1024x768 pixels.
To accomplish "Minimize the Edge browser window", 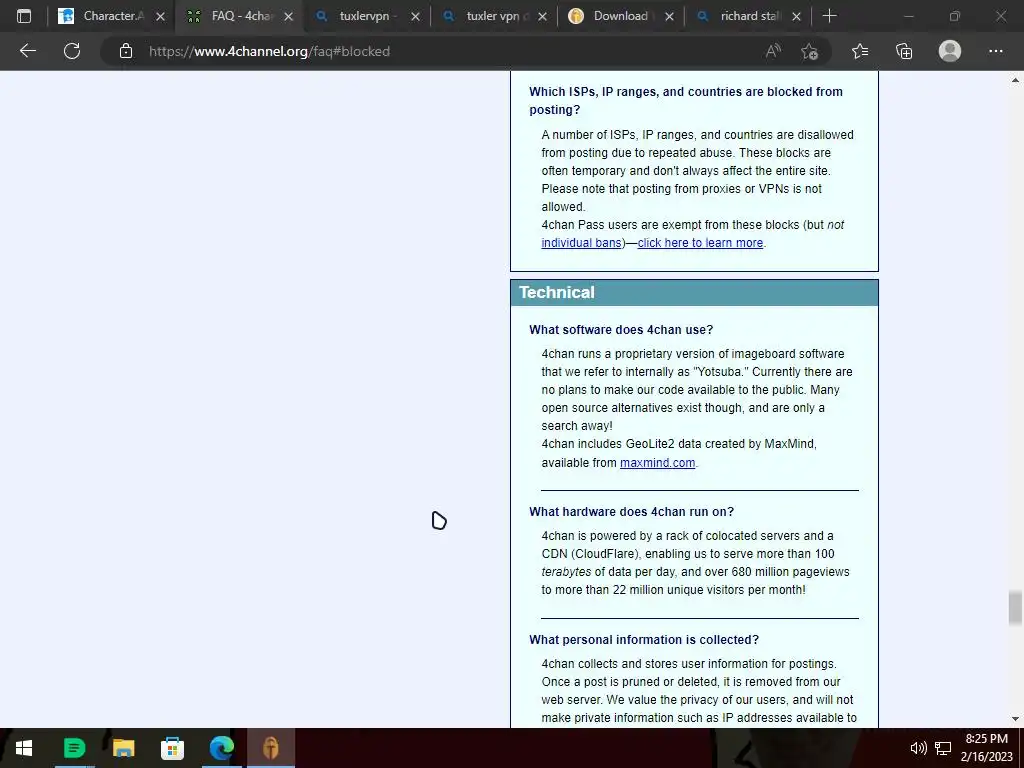I will tap(908, 16).
